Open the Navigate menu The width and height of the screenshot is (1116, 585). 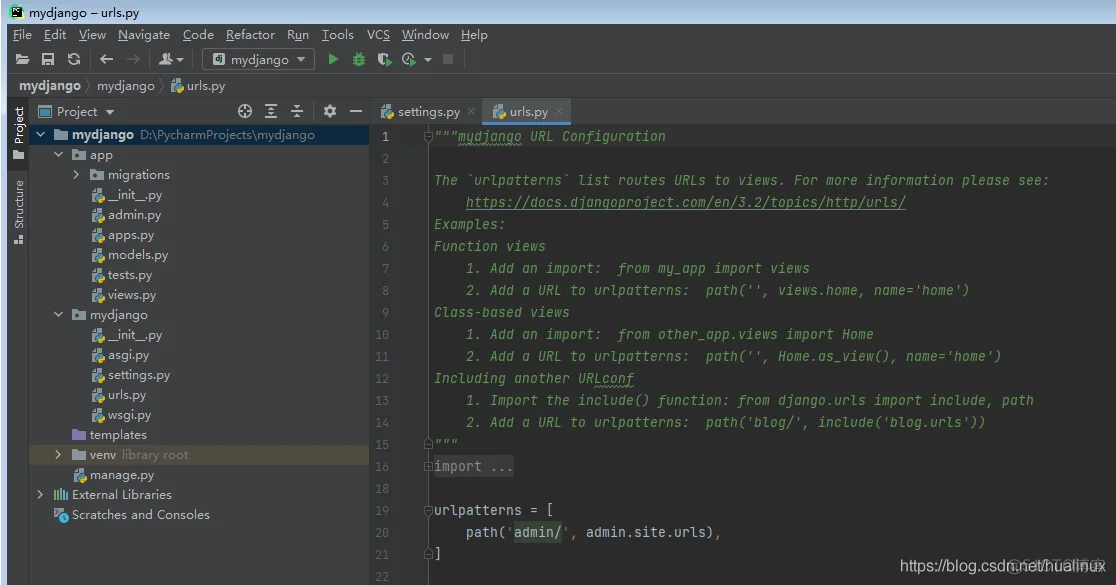pyautogui.click(x=144, y=35)
